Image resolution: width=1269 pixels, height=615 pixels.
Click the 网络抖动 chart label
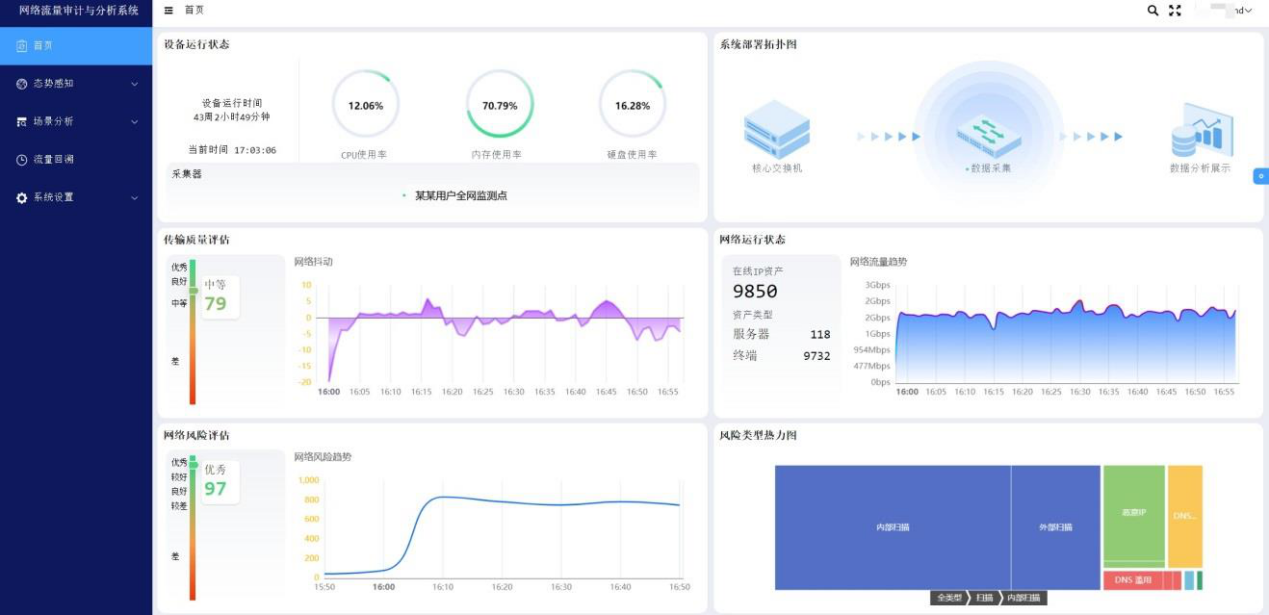coord(313,262)
